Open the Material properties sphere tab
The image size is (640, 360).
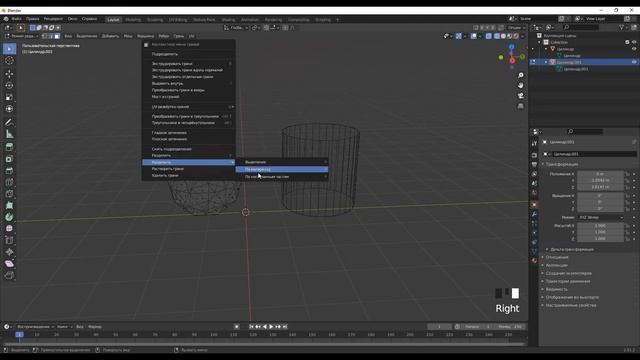point(534,260)
